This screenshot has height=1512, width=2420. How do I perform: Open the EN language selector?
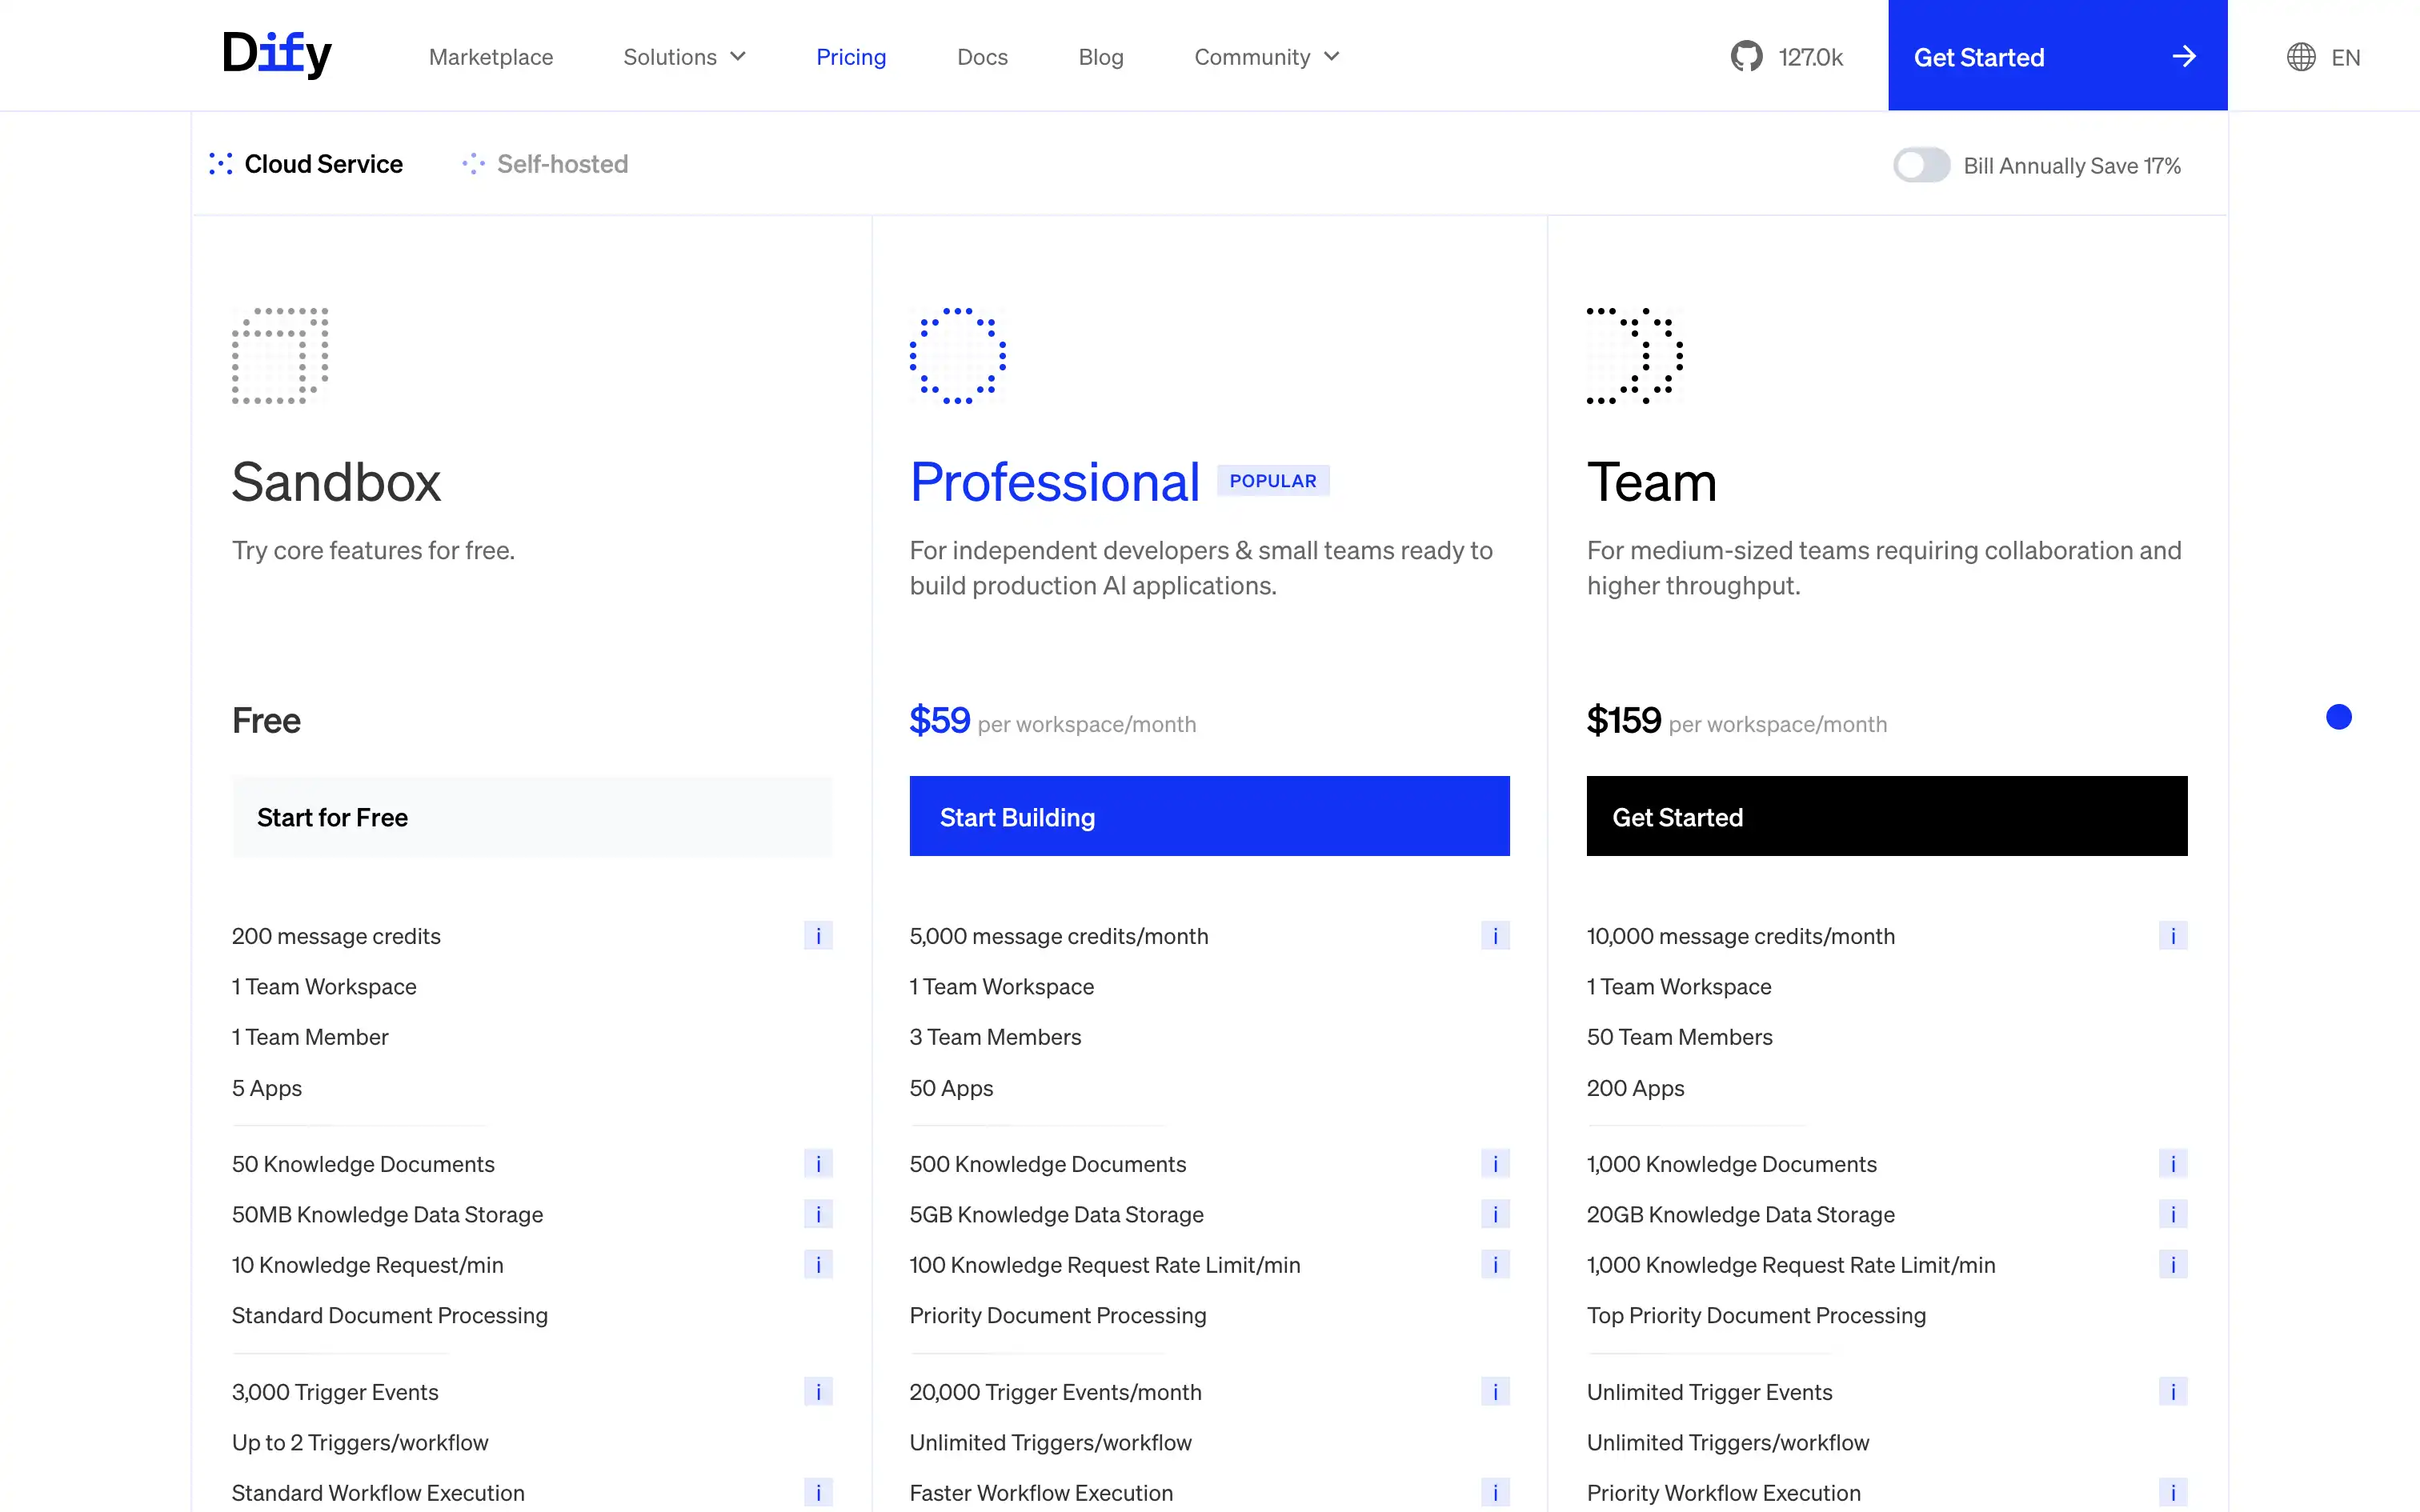(2345, 57)
